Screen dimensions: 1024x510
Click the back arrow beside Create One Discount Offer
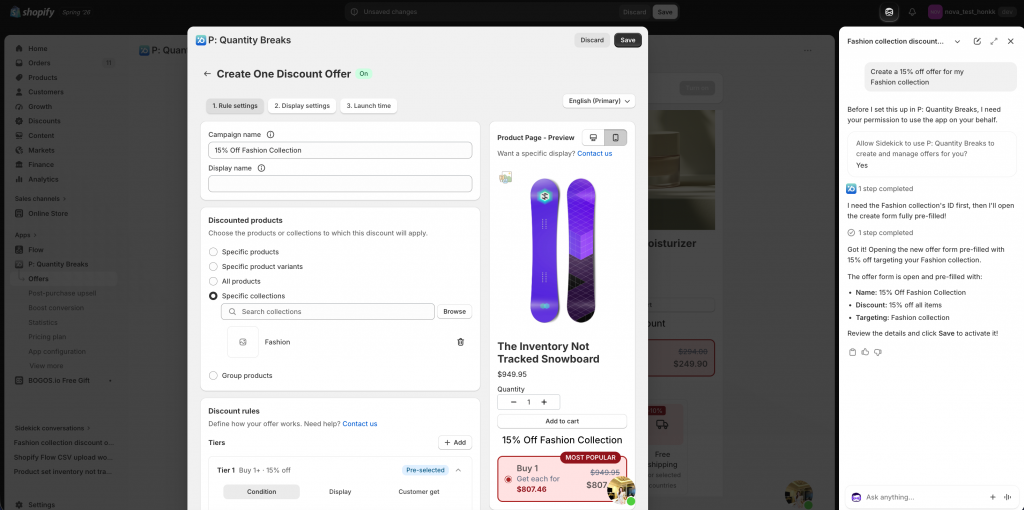click(207, 74)
